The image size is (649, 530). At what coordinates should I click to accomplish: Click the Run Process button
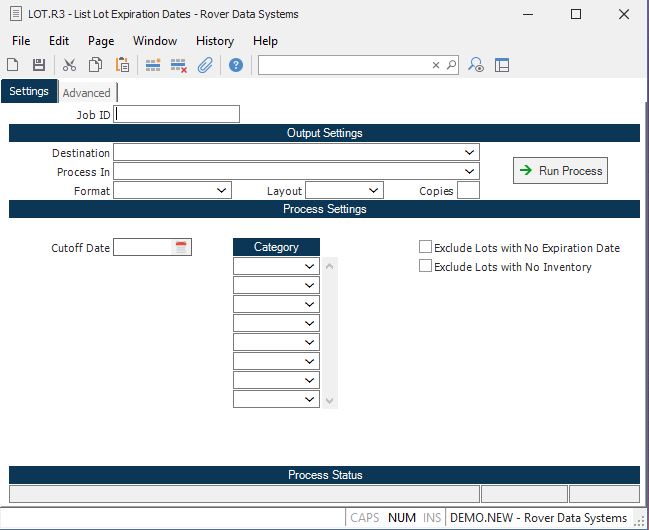pyautogui.click(x=560, y=171)
